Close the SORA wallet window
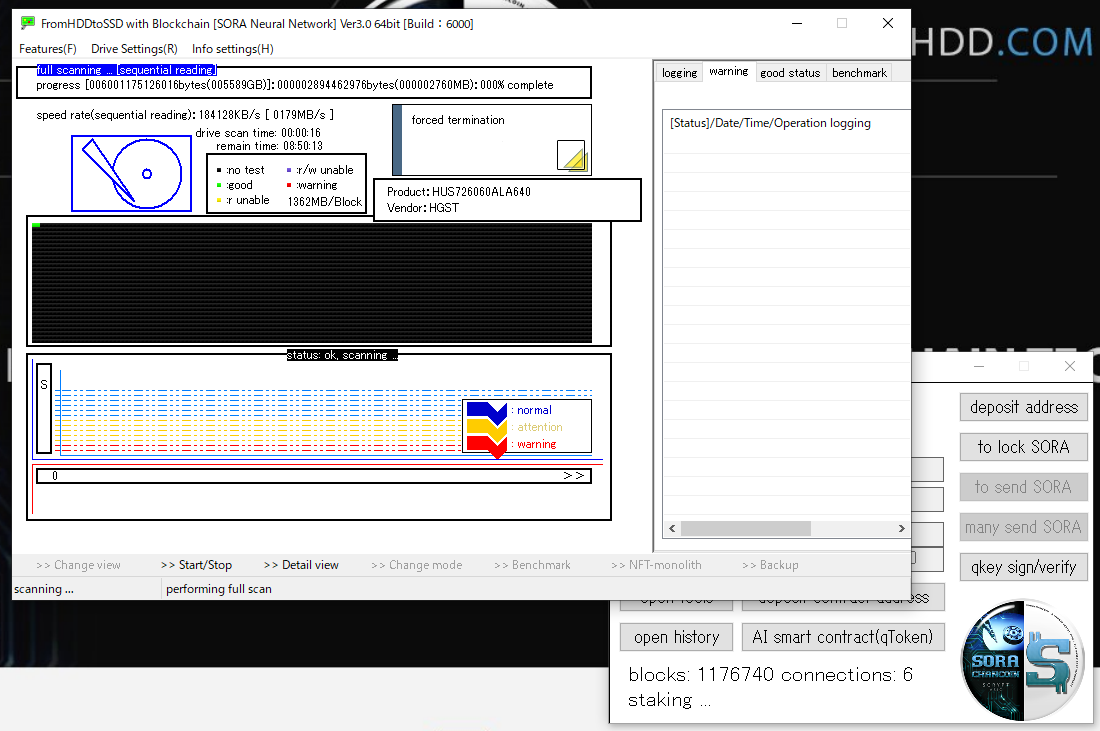Image resolution: width=1100 pixels, height=731 pixels. (1070, 366)
